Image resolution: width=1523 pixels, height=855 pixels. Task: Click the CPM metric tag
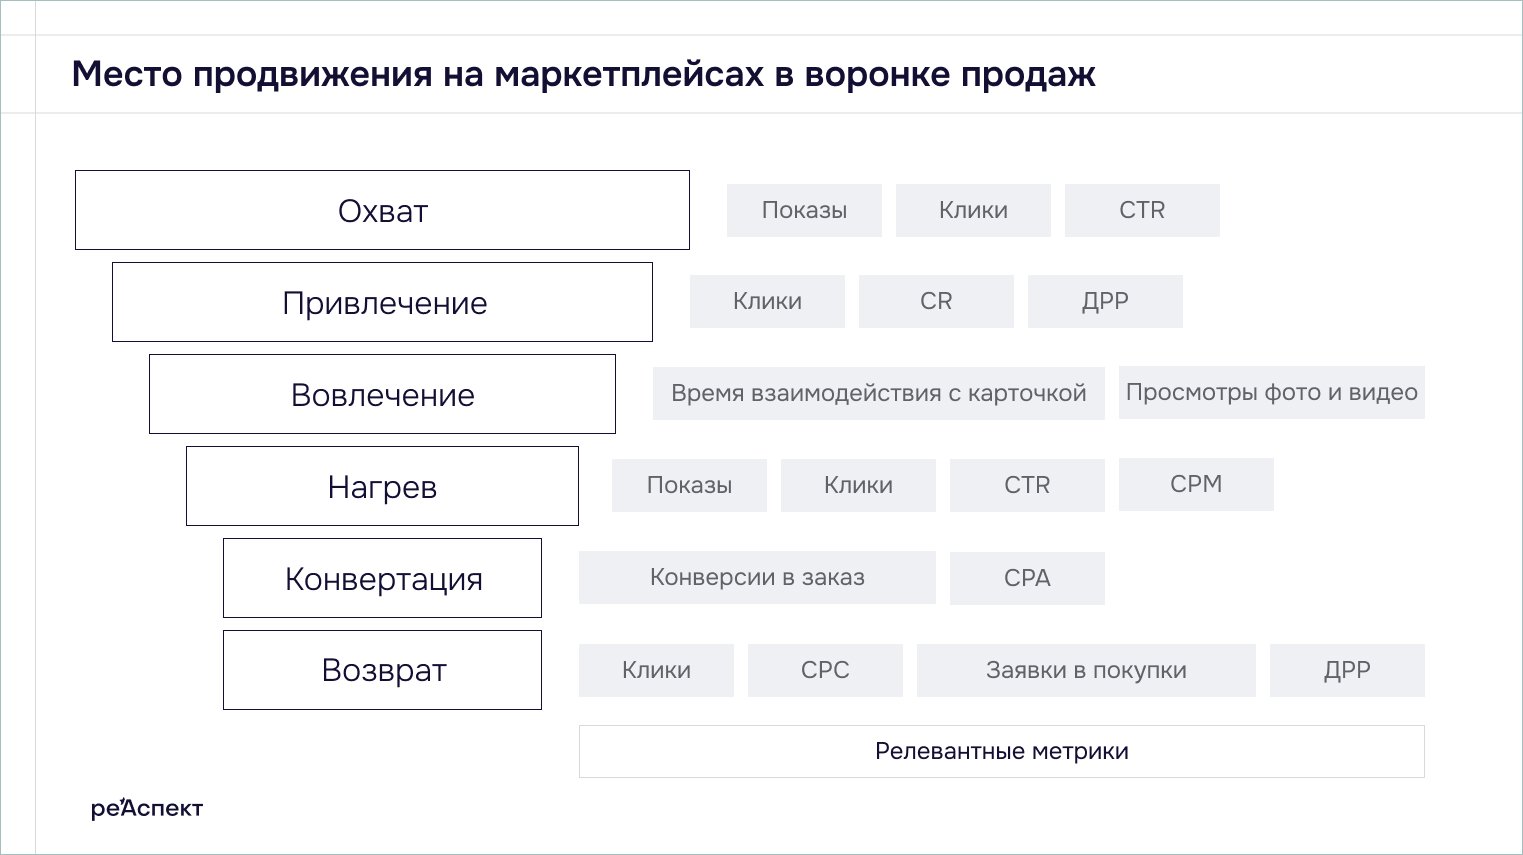pos(1196,484)
